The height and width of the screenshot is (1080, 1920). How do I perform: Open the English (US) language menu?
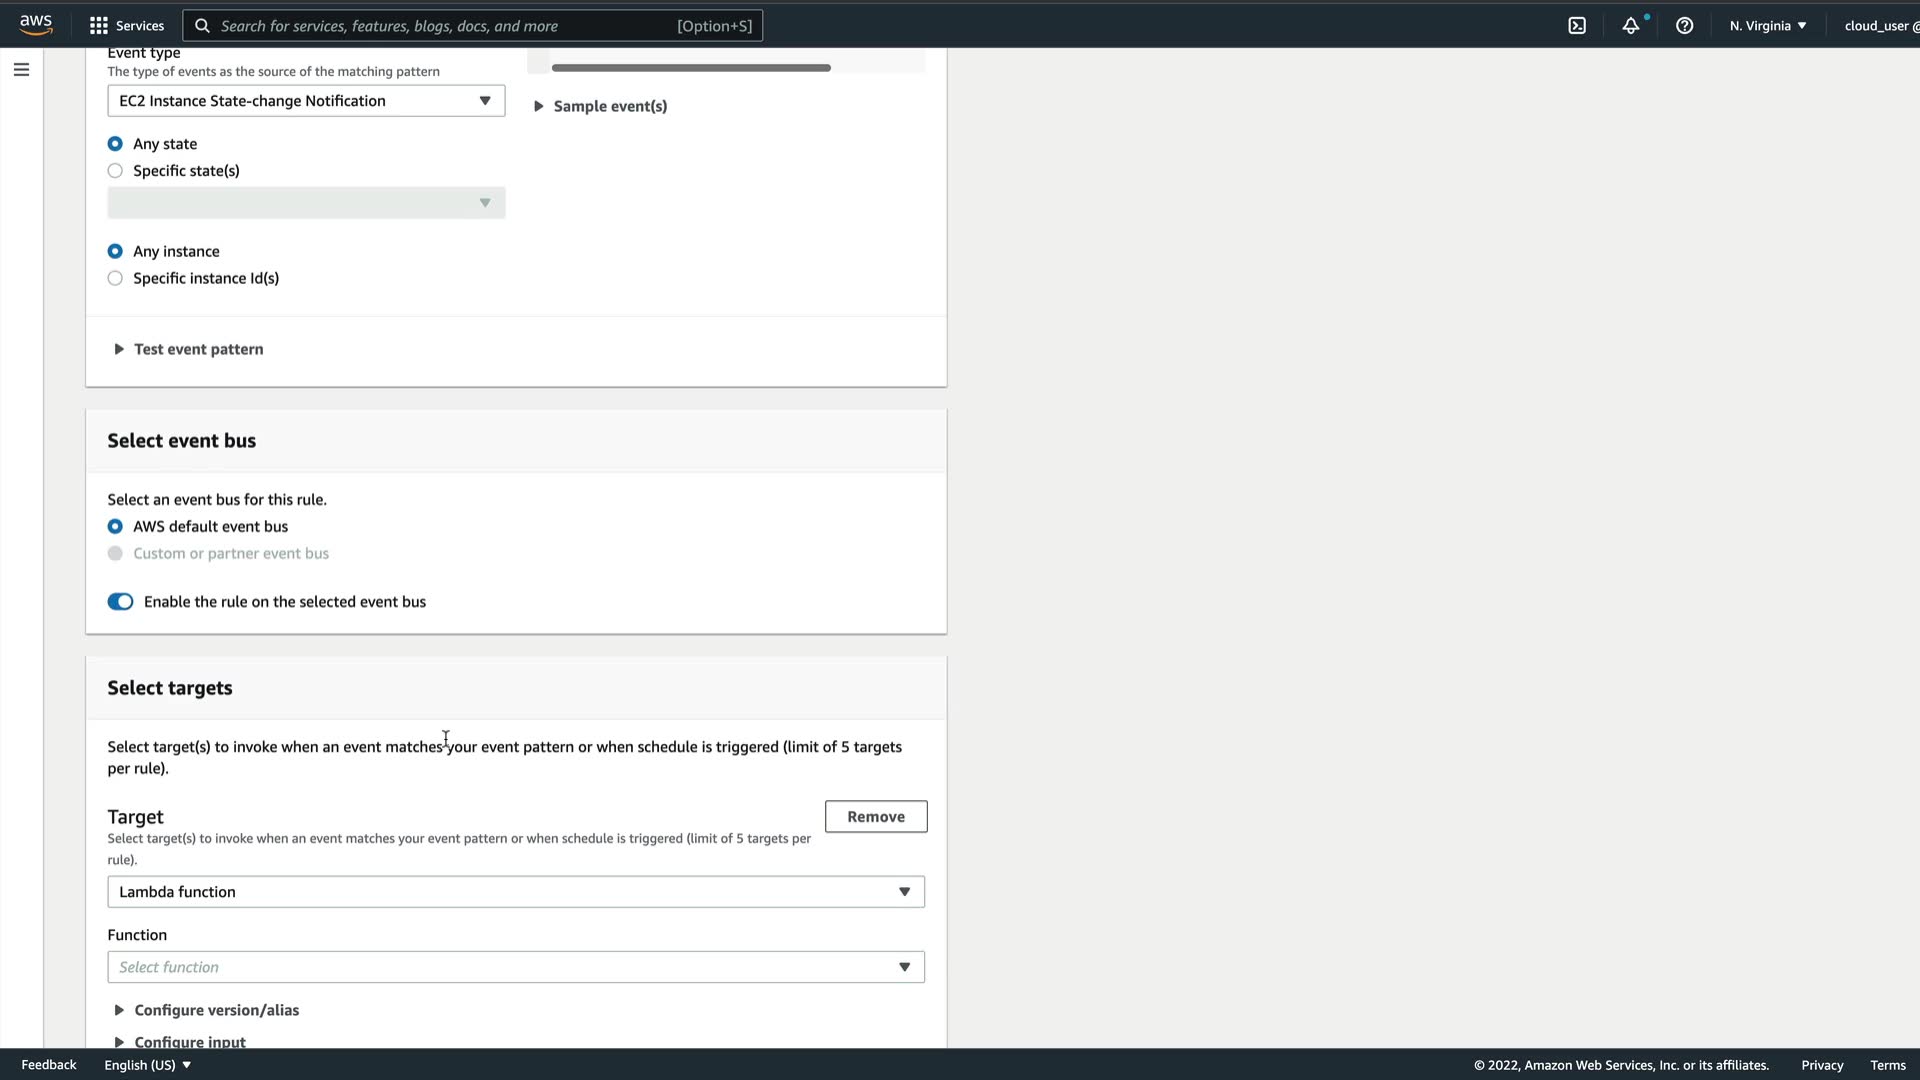pyautogui.click(x=147, y=1065)
